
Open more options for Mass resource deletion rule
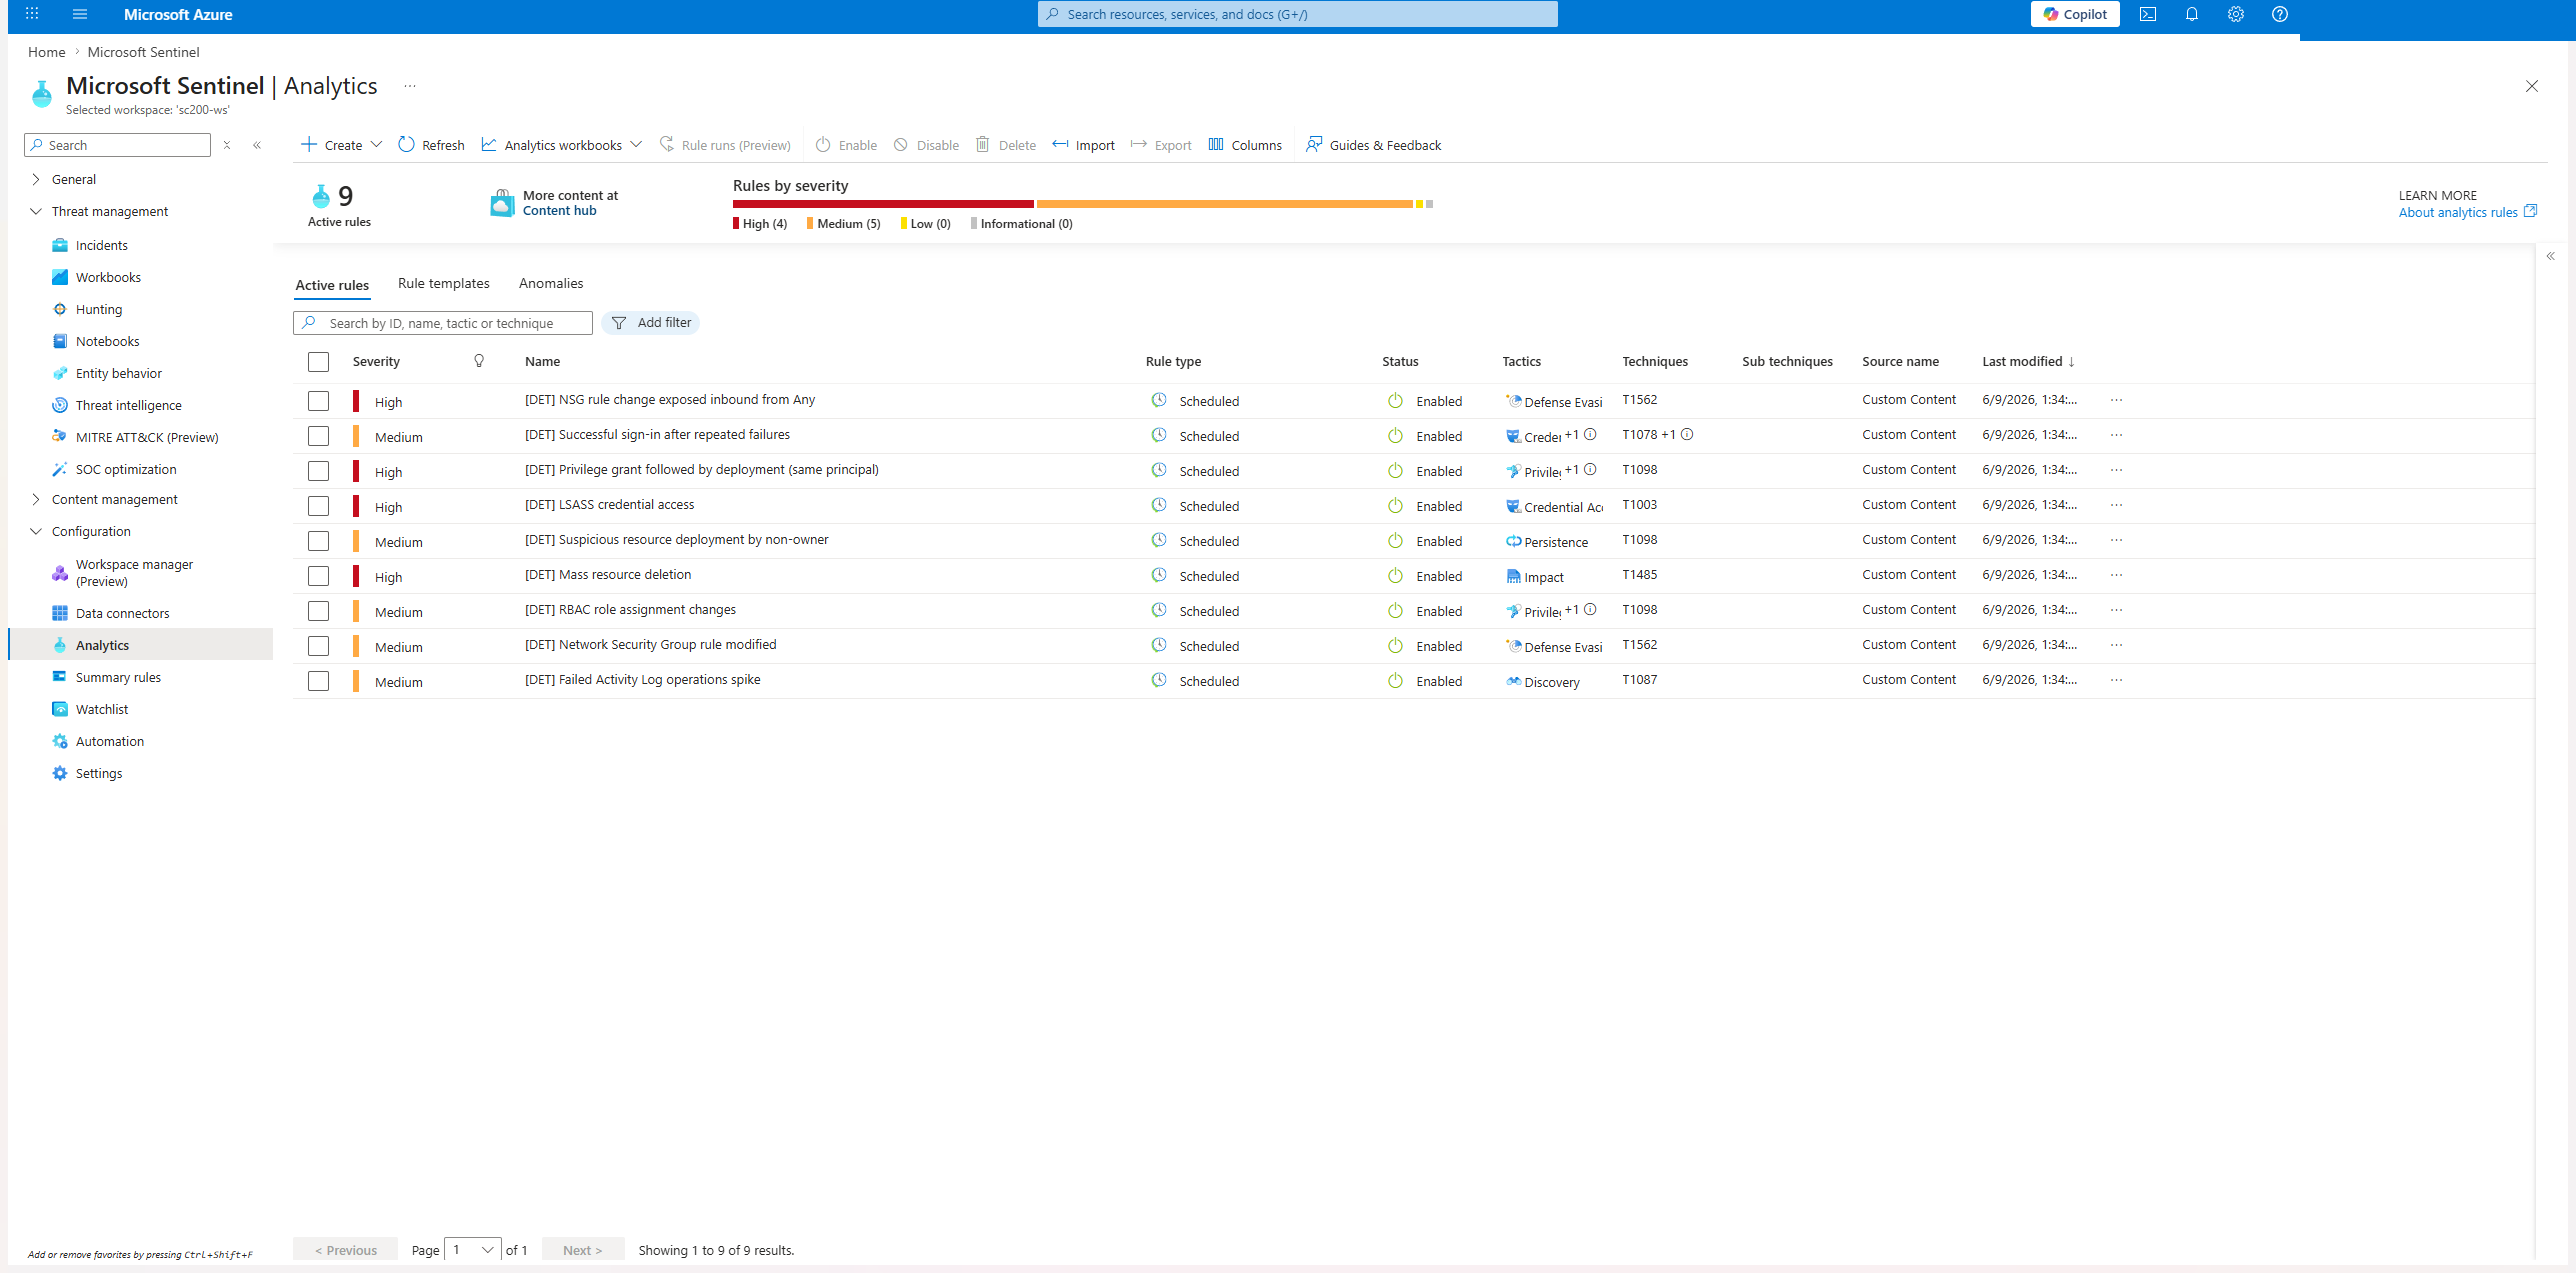click(x=2116, y=575)
